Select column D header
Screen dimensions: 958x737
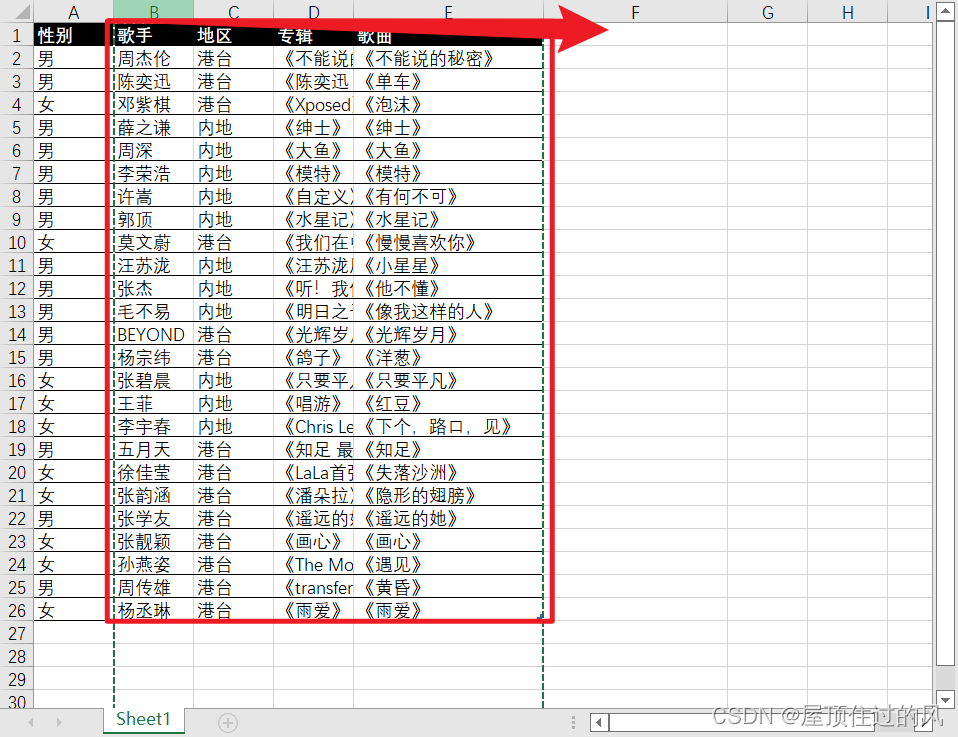coord(313,12)
